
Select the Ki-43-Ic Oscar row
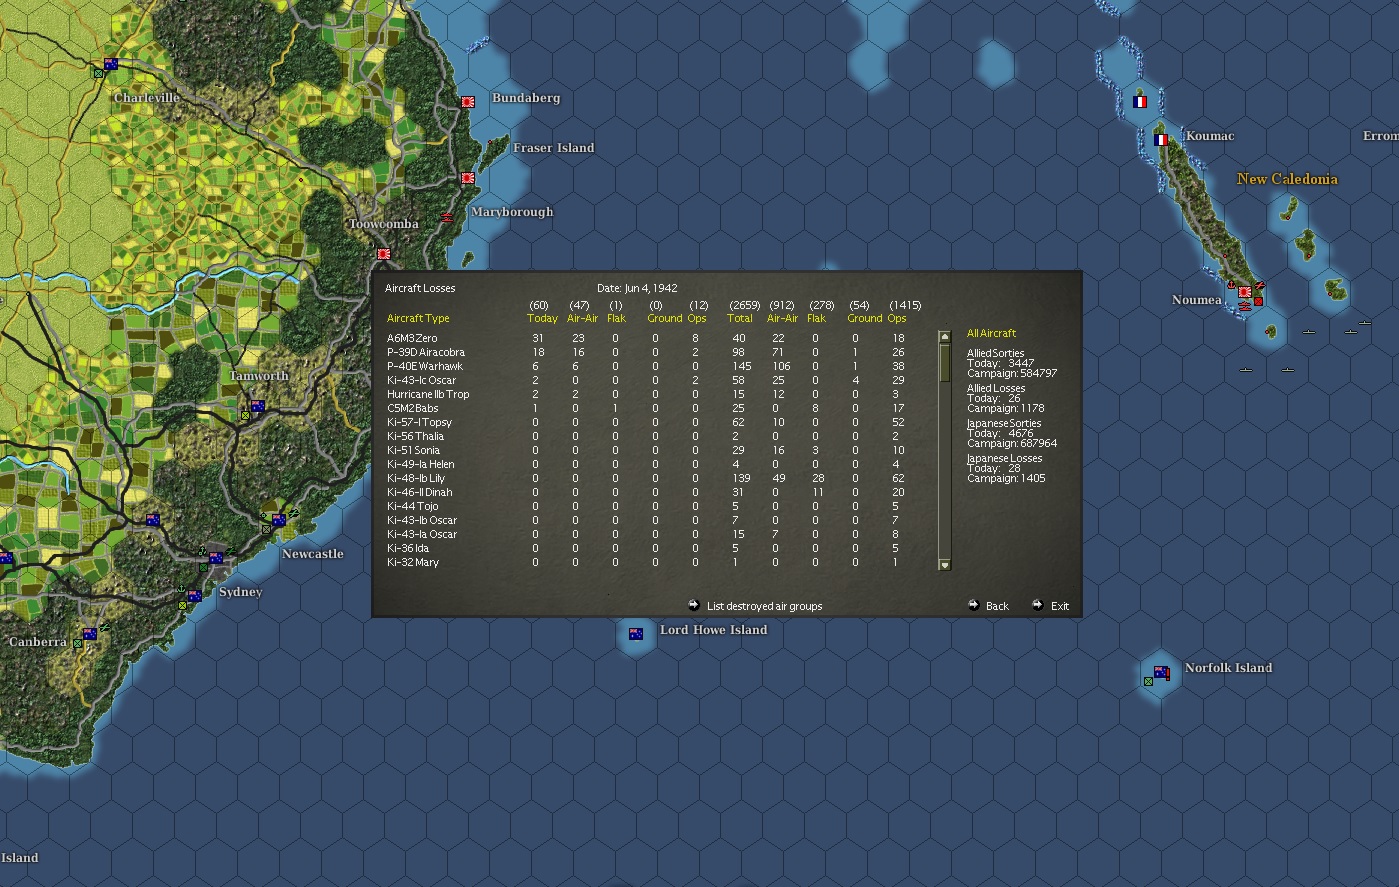647,380
